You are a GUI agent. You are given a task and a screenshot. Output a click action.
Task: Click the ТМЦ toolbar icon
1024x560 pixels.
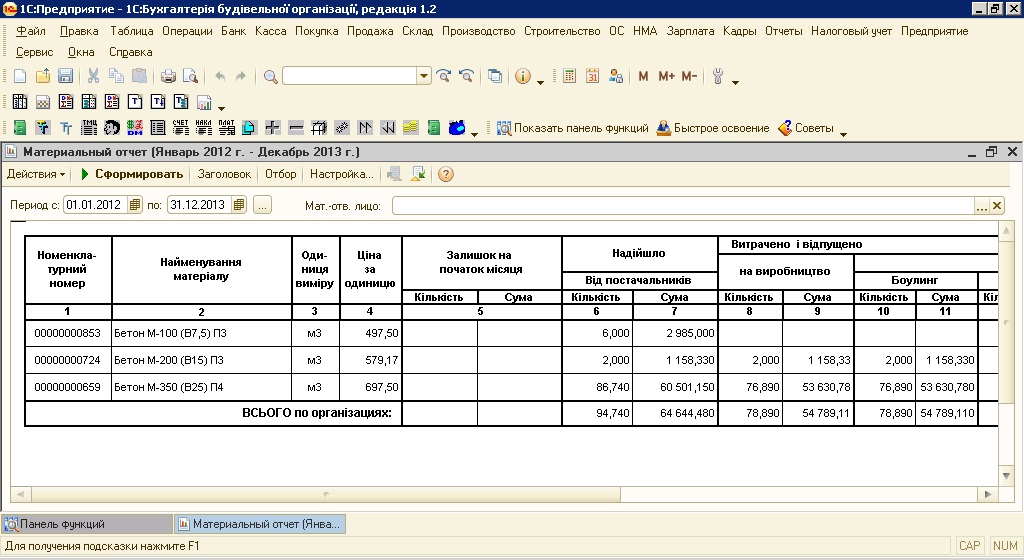(89, 127)
